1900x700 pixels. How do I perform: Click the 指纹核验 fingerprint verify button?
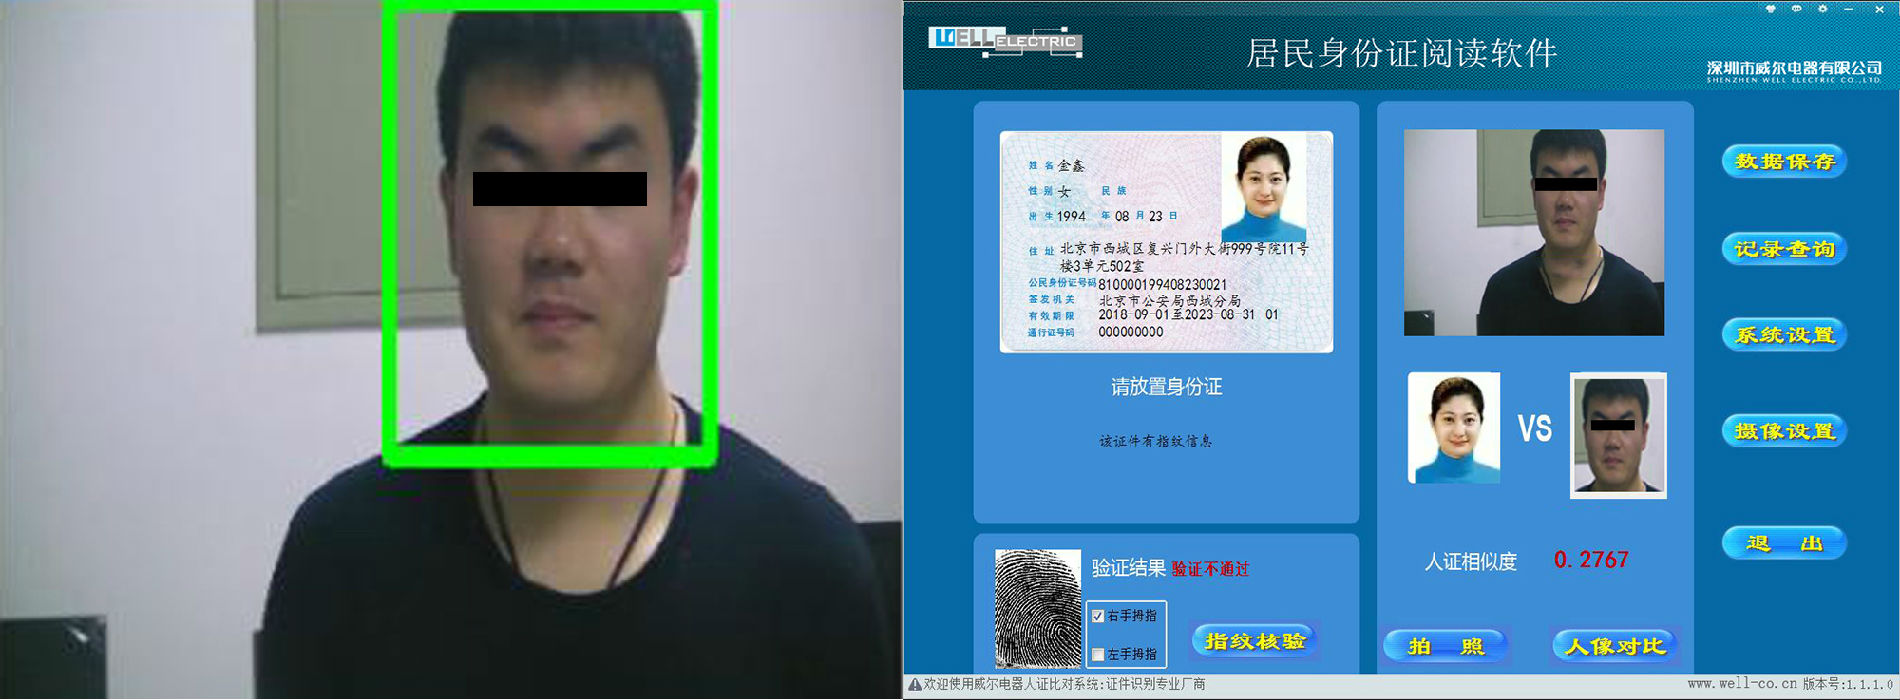click(1255, 641)
